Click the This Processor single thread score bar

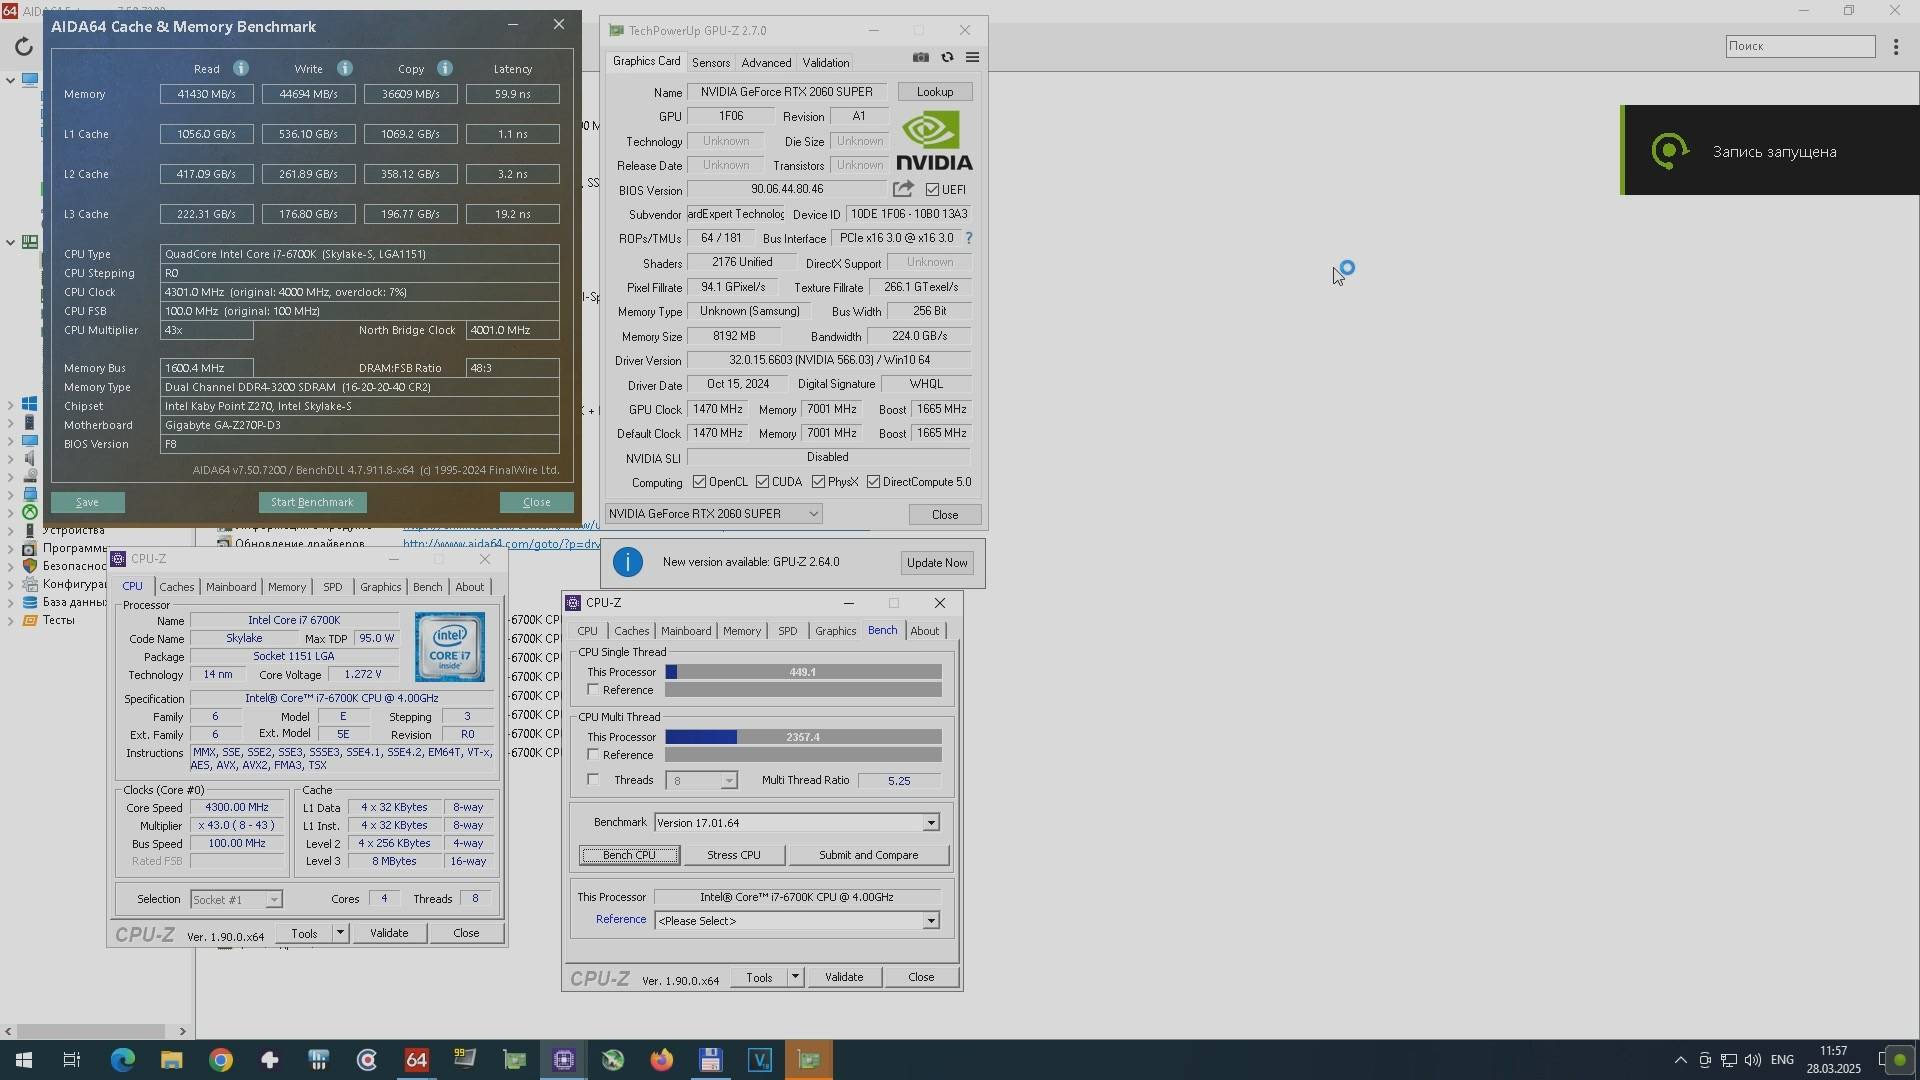point(803,672)
